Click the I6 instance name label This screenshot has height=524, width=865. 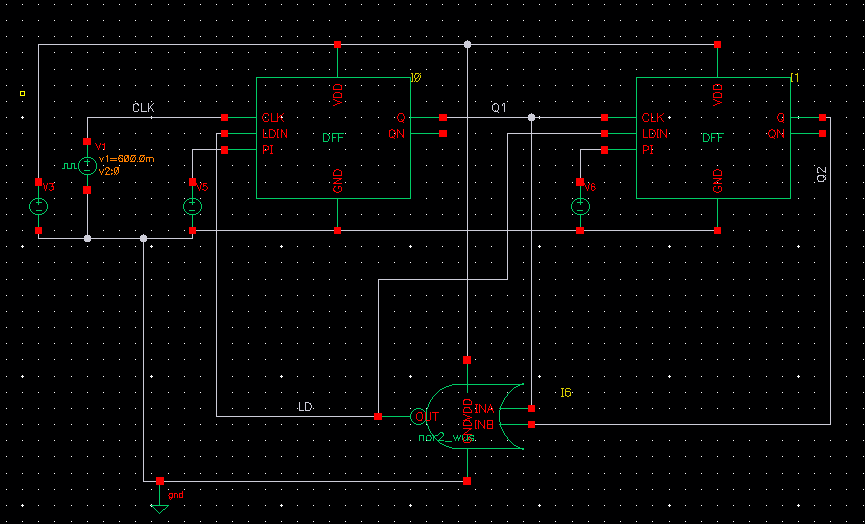pos(566,393)
